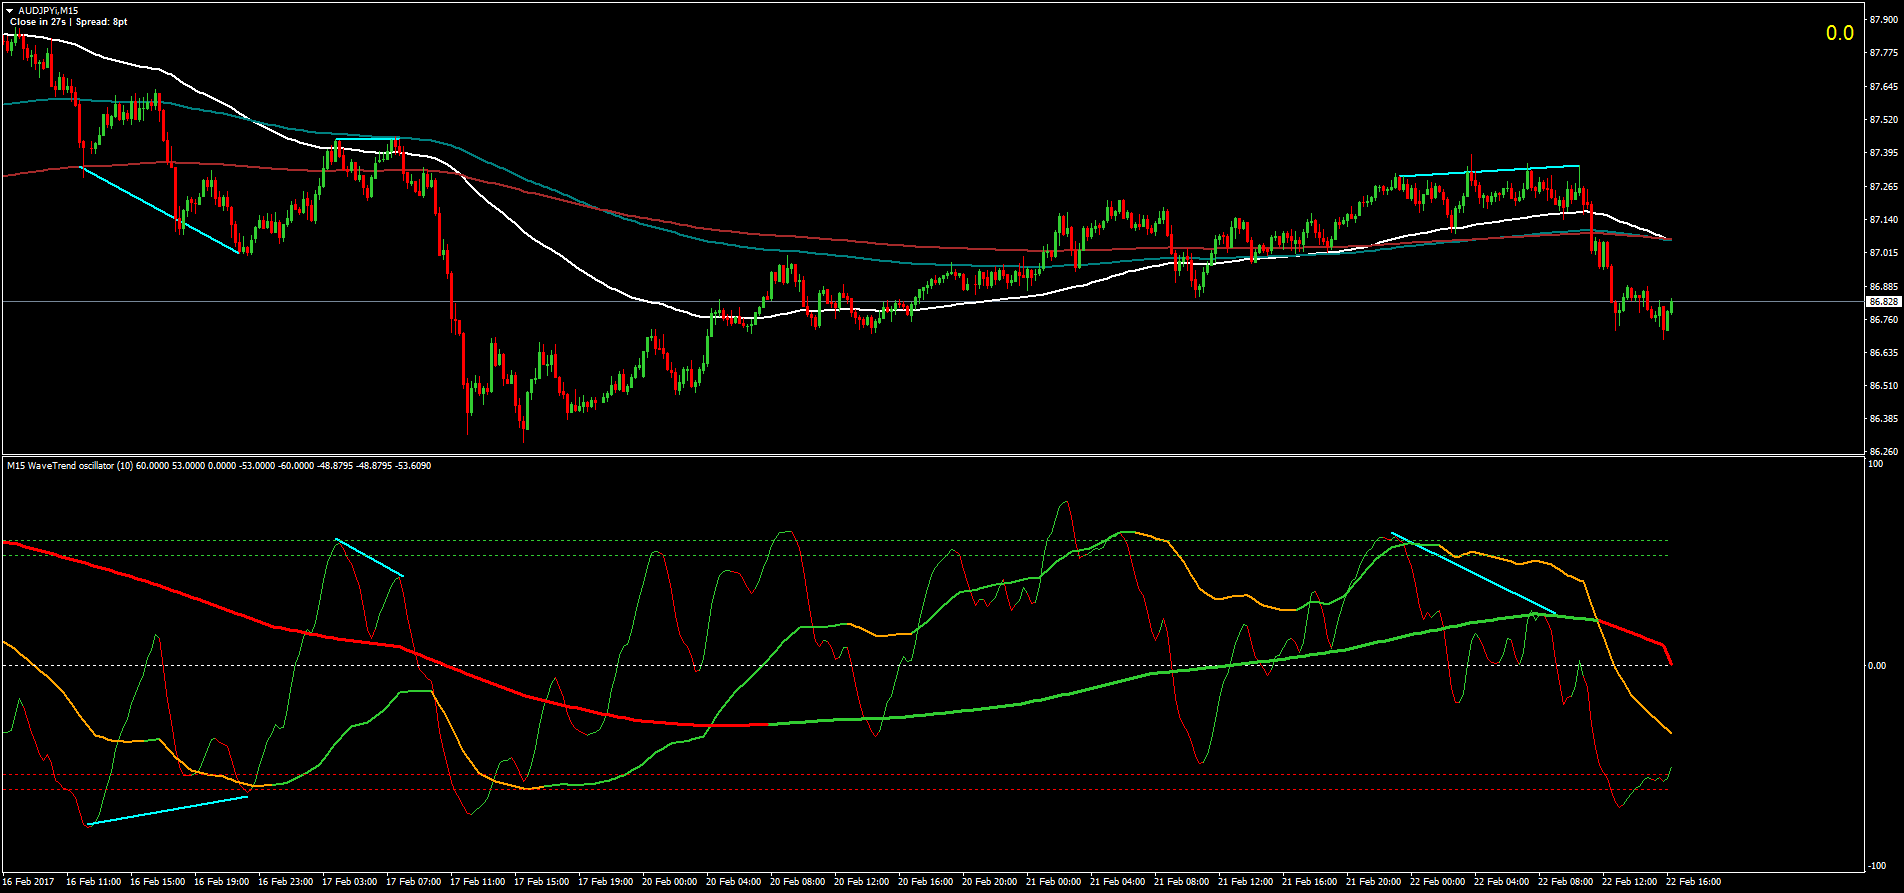Select the rising cyan trendline on oscillator 16 Feb lows
1904x893 pixels.
pyautogui.click(x=168, y=811)
